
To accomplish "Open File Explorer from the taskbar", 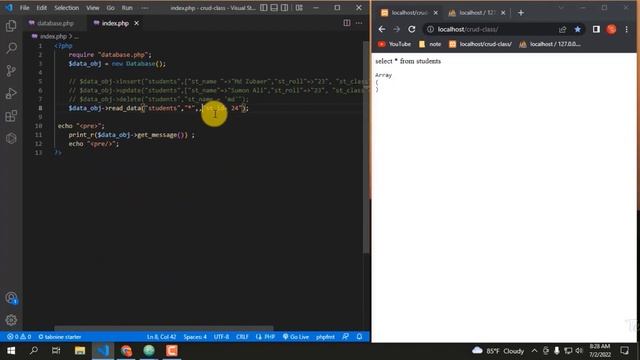I will pos(80,351).
